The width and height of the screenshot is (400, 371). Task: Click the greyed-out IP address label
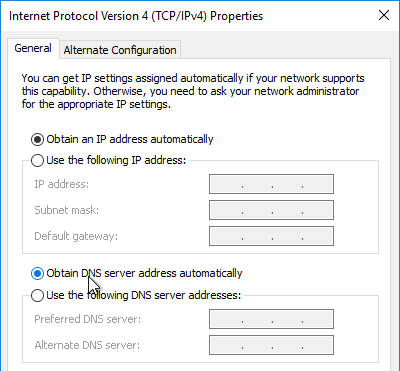[62, 184]
